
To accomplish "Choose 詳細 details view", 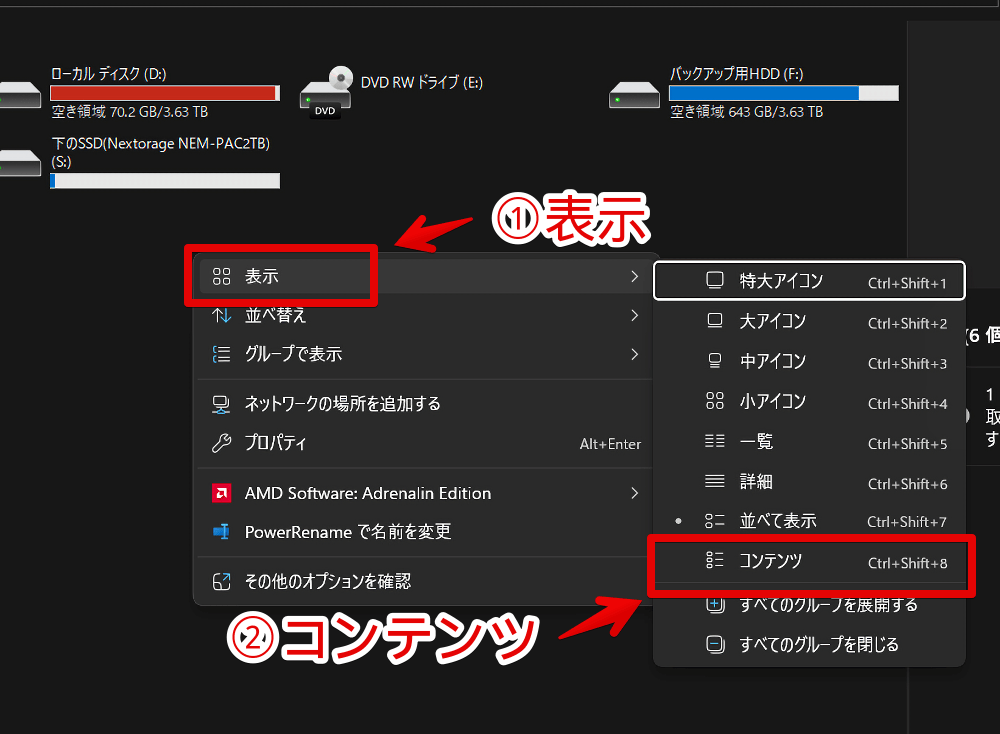I will point(755,481).
